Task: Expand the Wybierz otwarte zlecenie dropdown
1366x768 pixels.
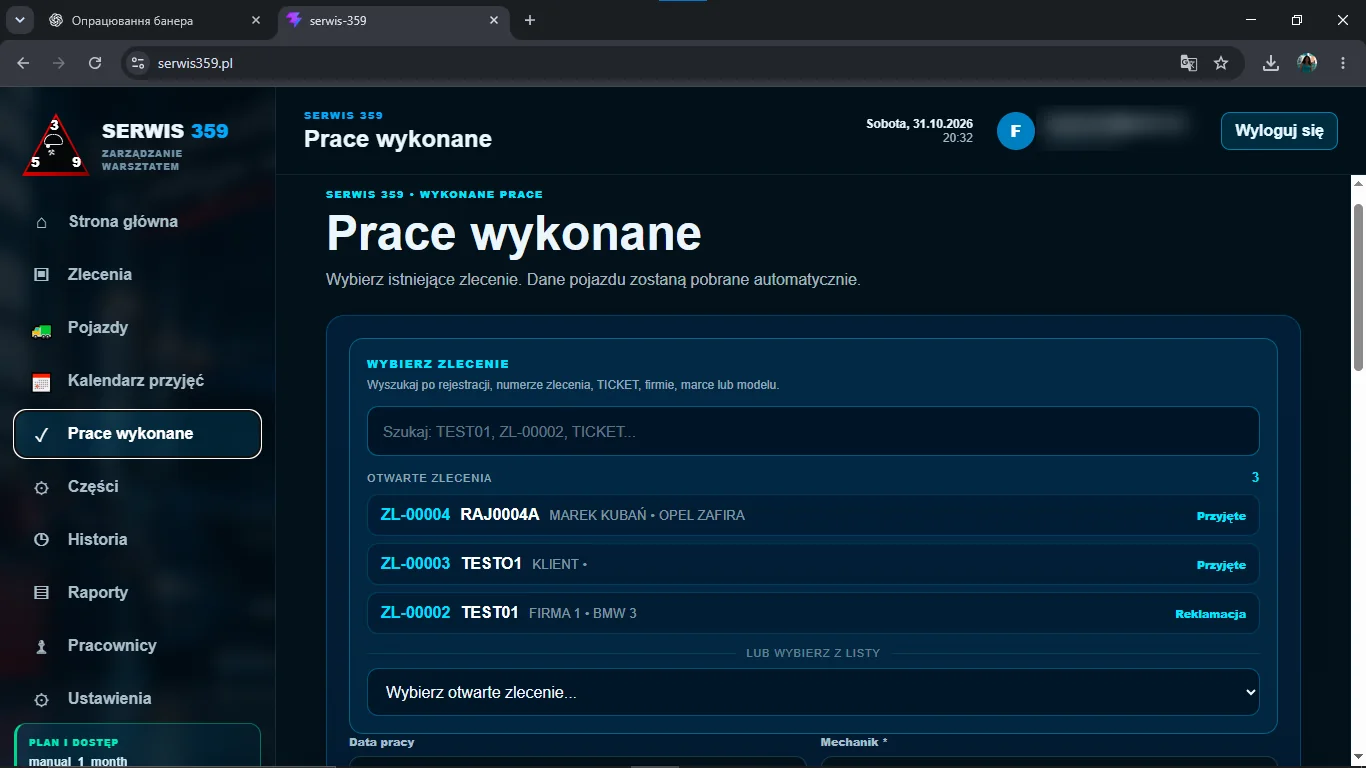Action: [813, 692]
